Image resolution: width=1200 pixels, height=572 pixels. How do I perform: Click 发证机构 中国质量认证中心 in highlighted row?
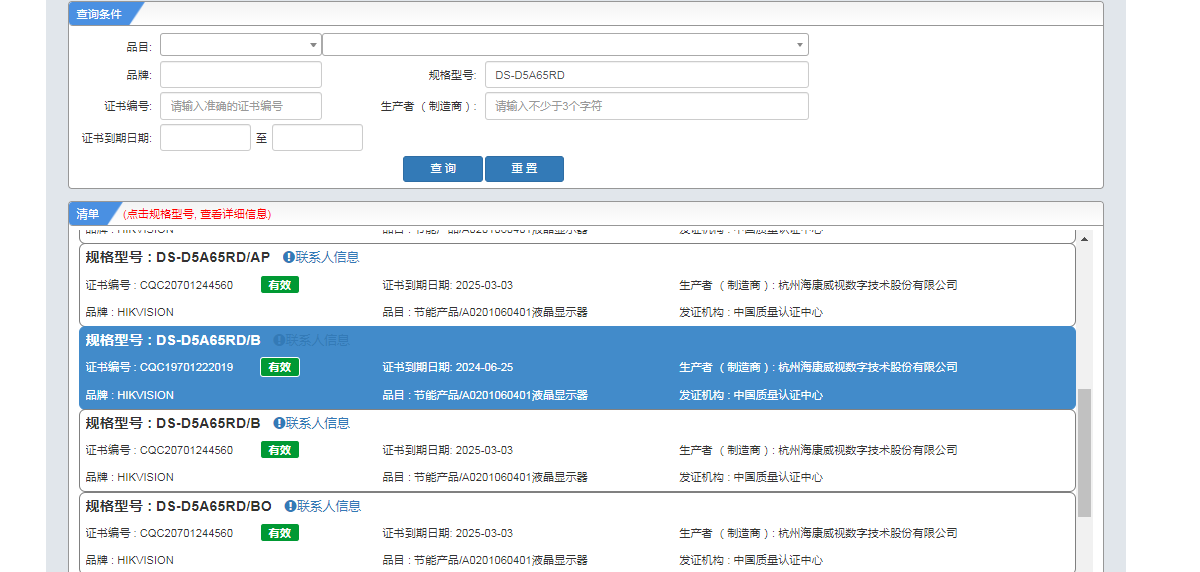[x=751, y=395]
